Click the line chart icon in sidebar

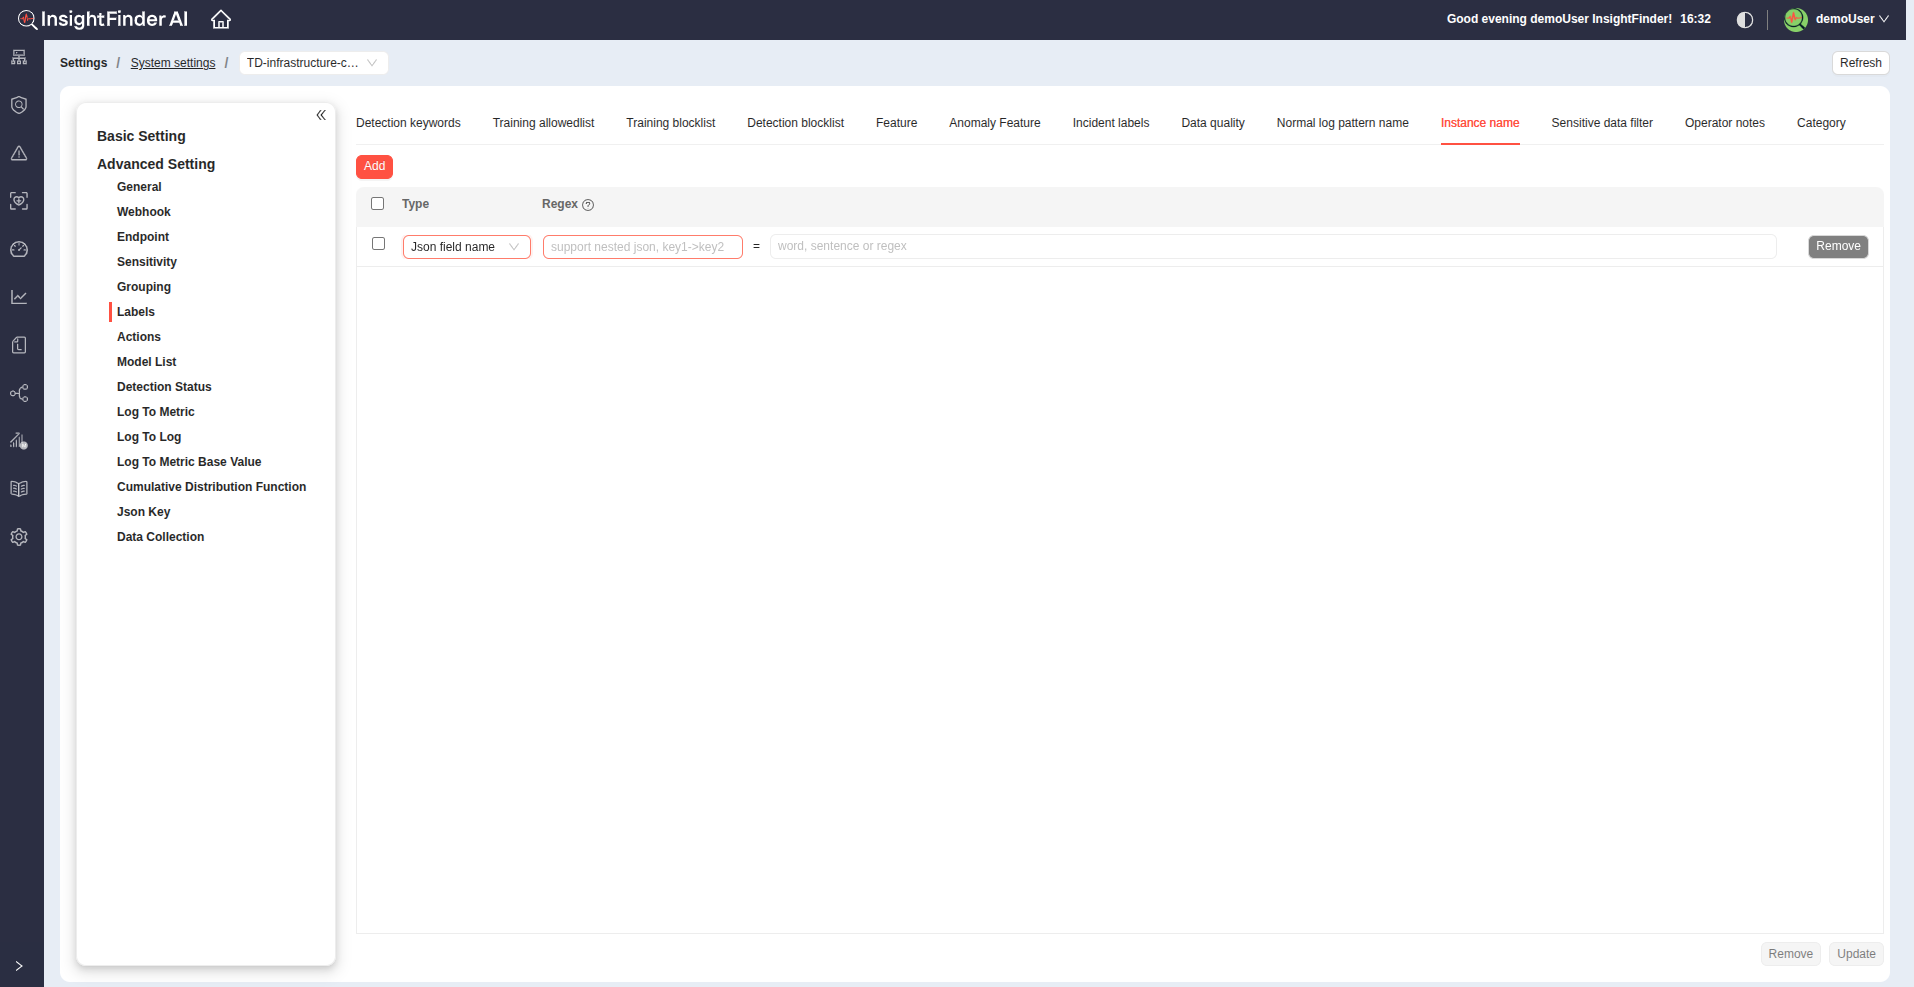19,297
